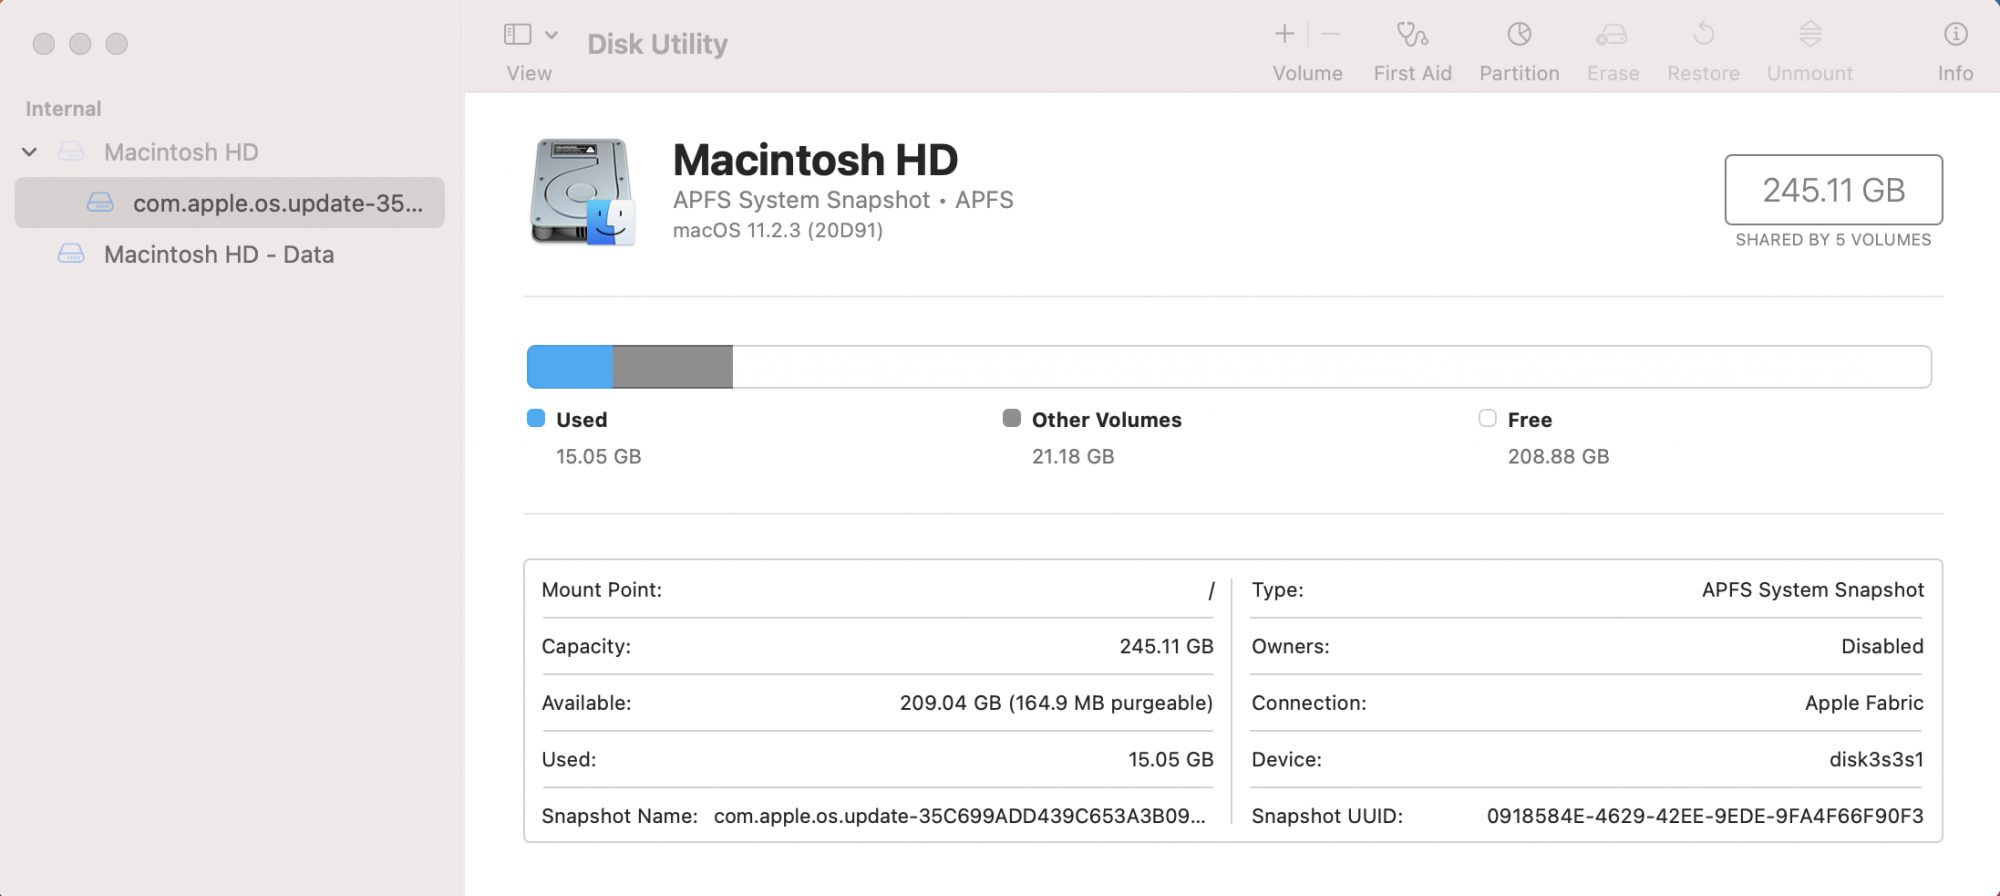Click the gray Other Volumes legend swatch
This screenshot has height=896, width=2000.
tap(1012, 418)
